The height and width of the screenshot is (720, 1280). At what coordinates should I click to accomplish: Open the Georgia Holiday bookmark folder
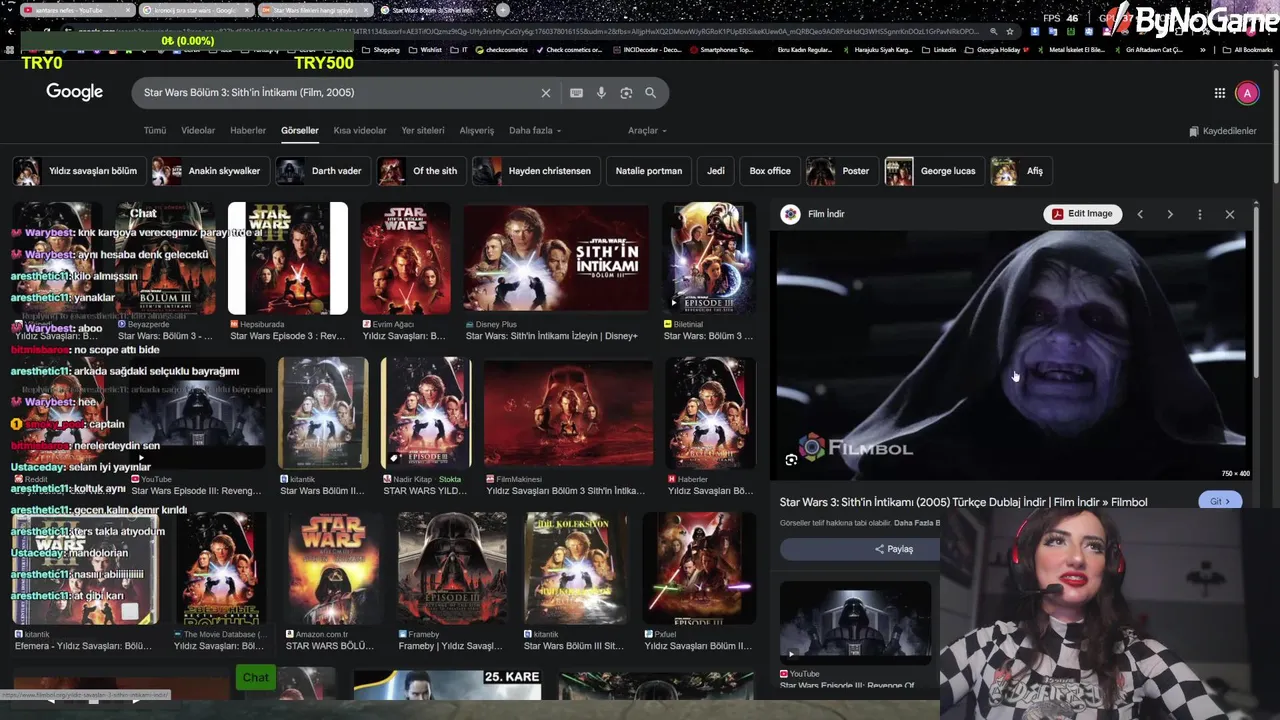(997, 49)
